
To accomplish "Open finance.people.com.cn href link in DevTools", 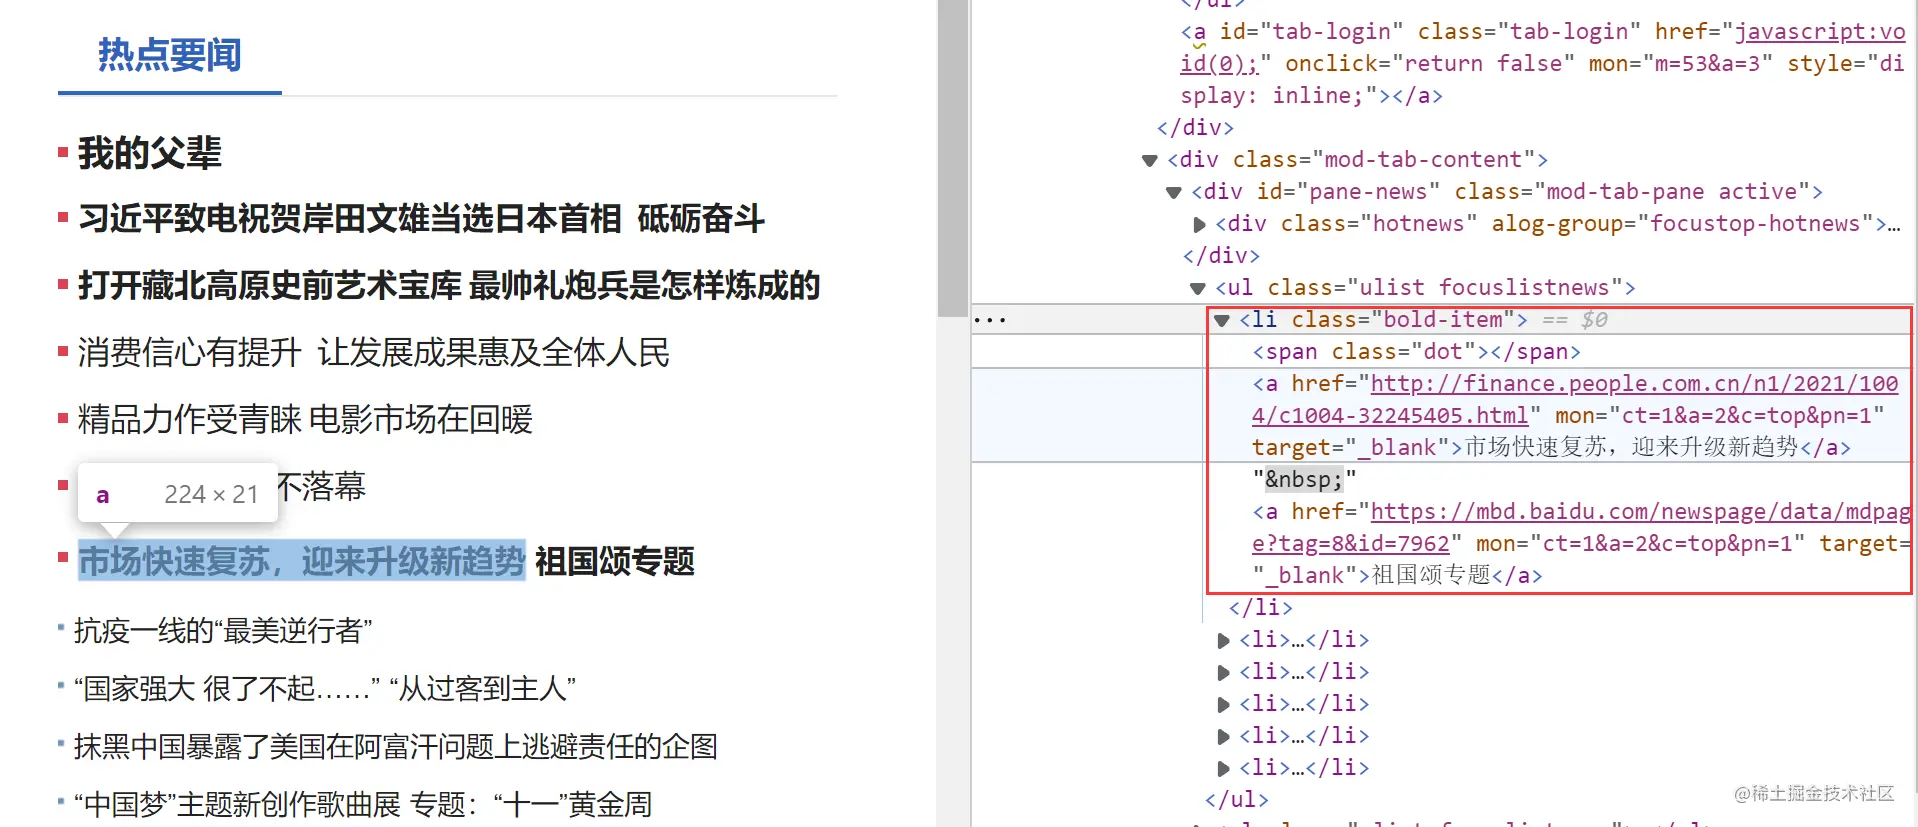I will [x=1575, y=399].
